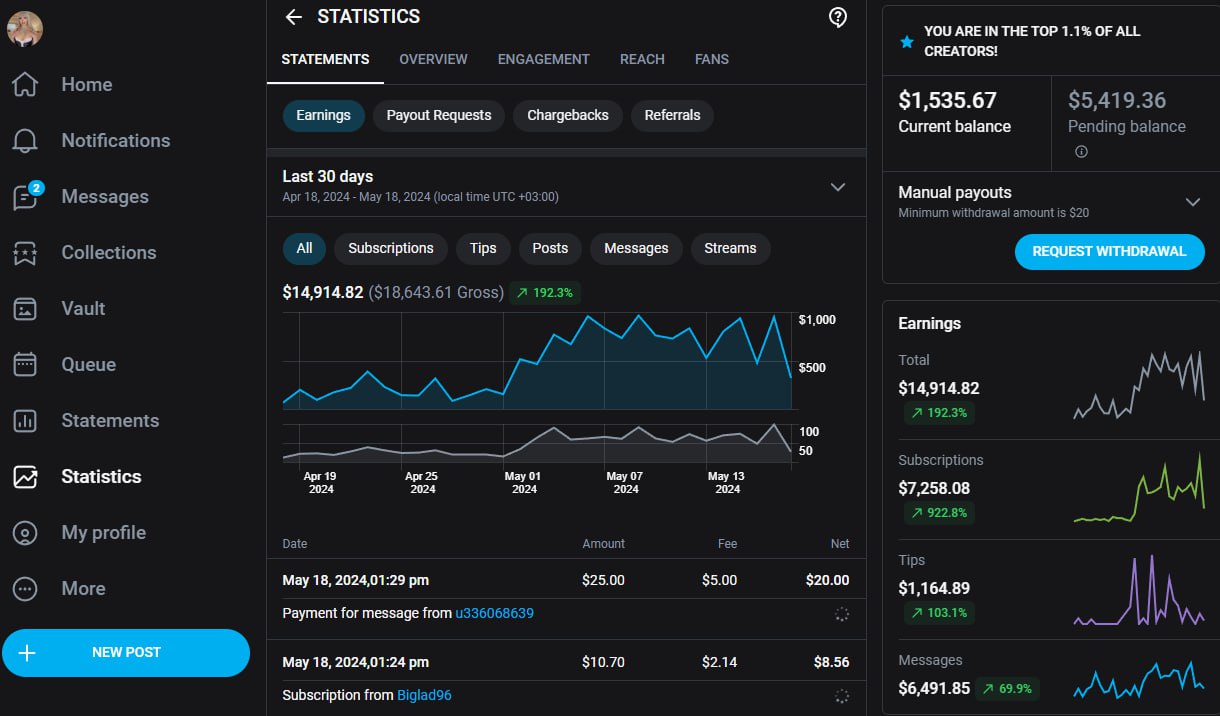The width and height of the screenshot is (1220, 716).
Task: Filter earnings by Tips pill
Action: (x=483, y=249)
